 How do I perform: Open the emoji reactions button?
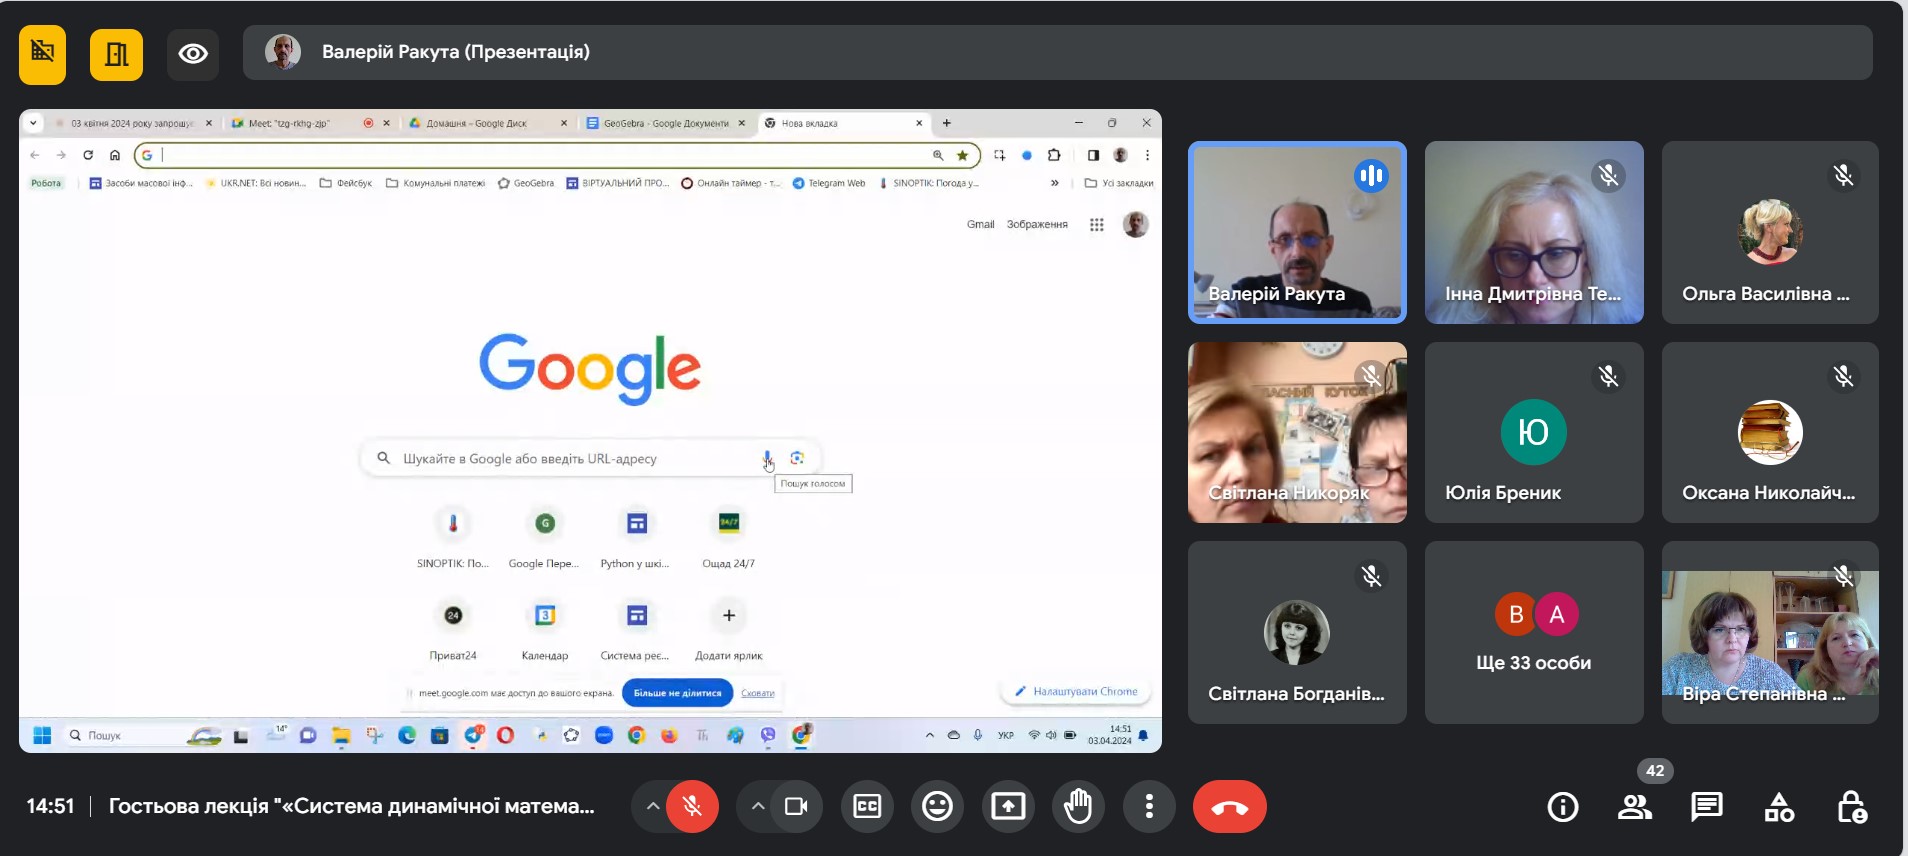point(937,806)
